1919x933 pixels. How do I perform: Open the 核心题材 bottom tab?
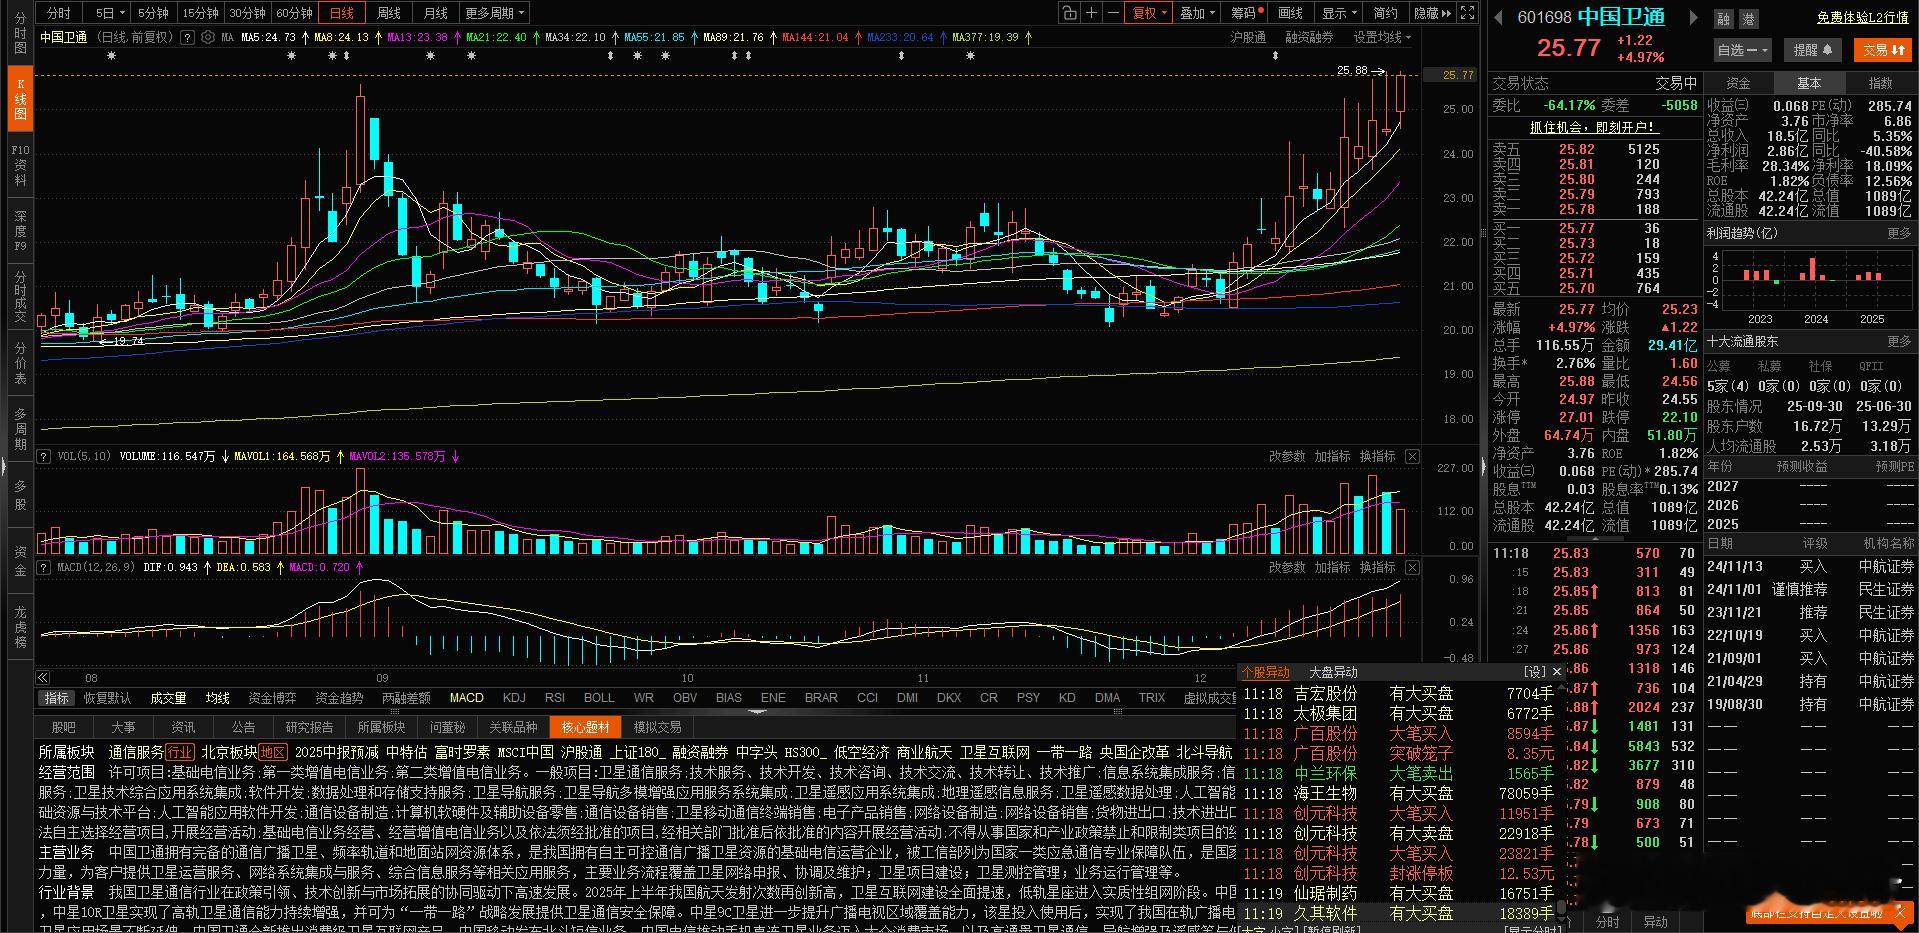click(585, 727)
